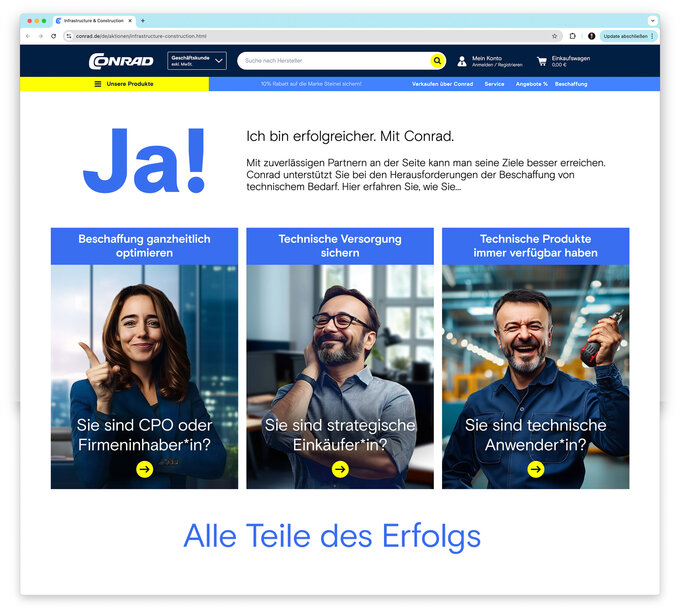Expand the Geschäftskunde customer type dropdown

[x=197, y=61]
